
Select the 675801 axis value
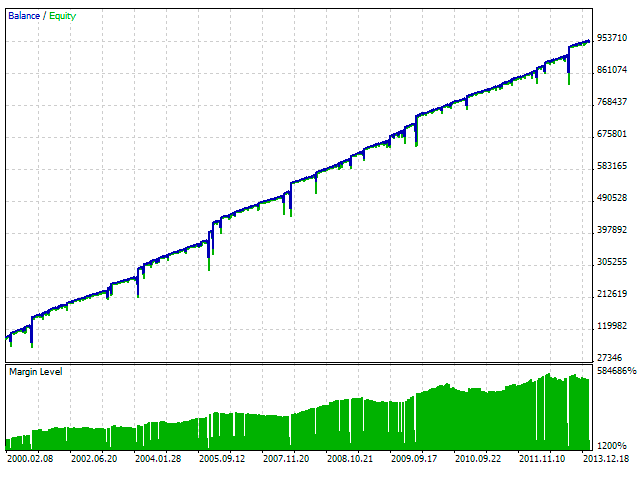tap(612, 134)
